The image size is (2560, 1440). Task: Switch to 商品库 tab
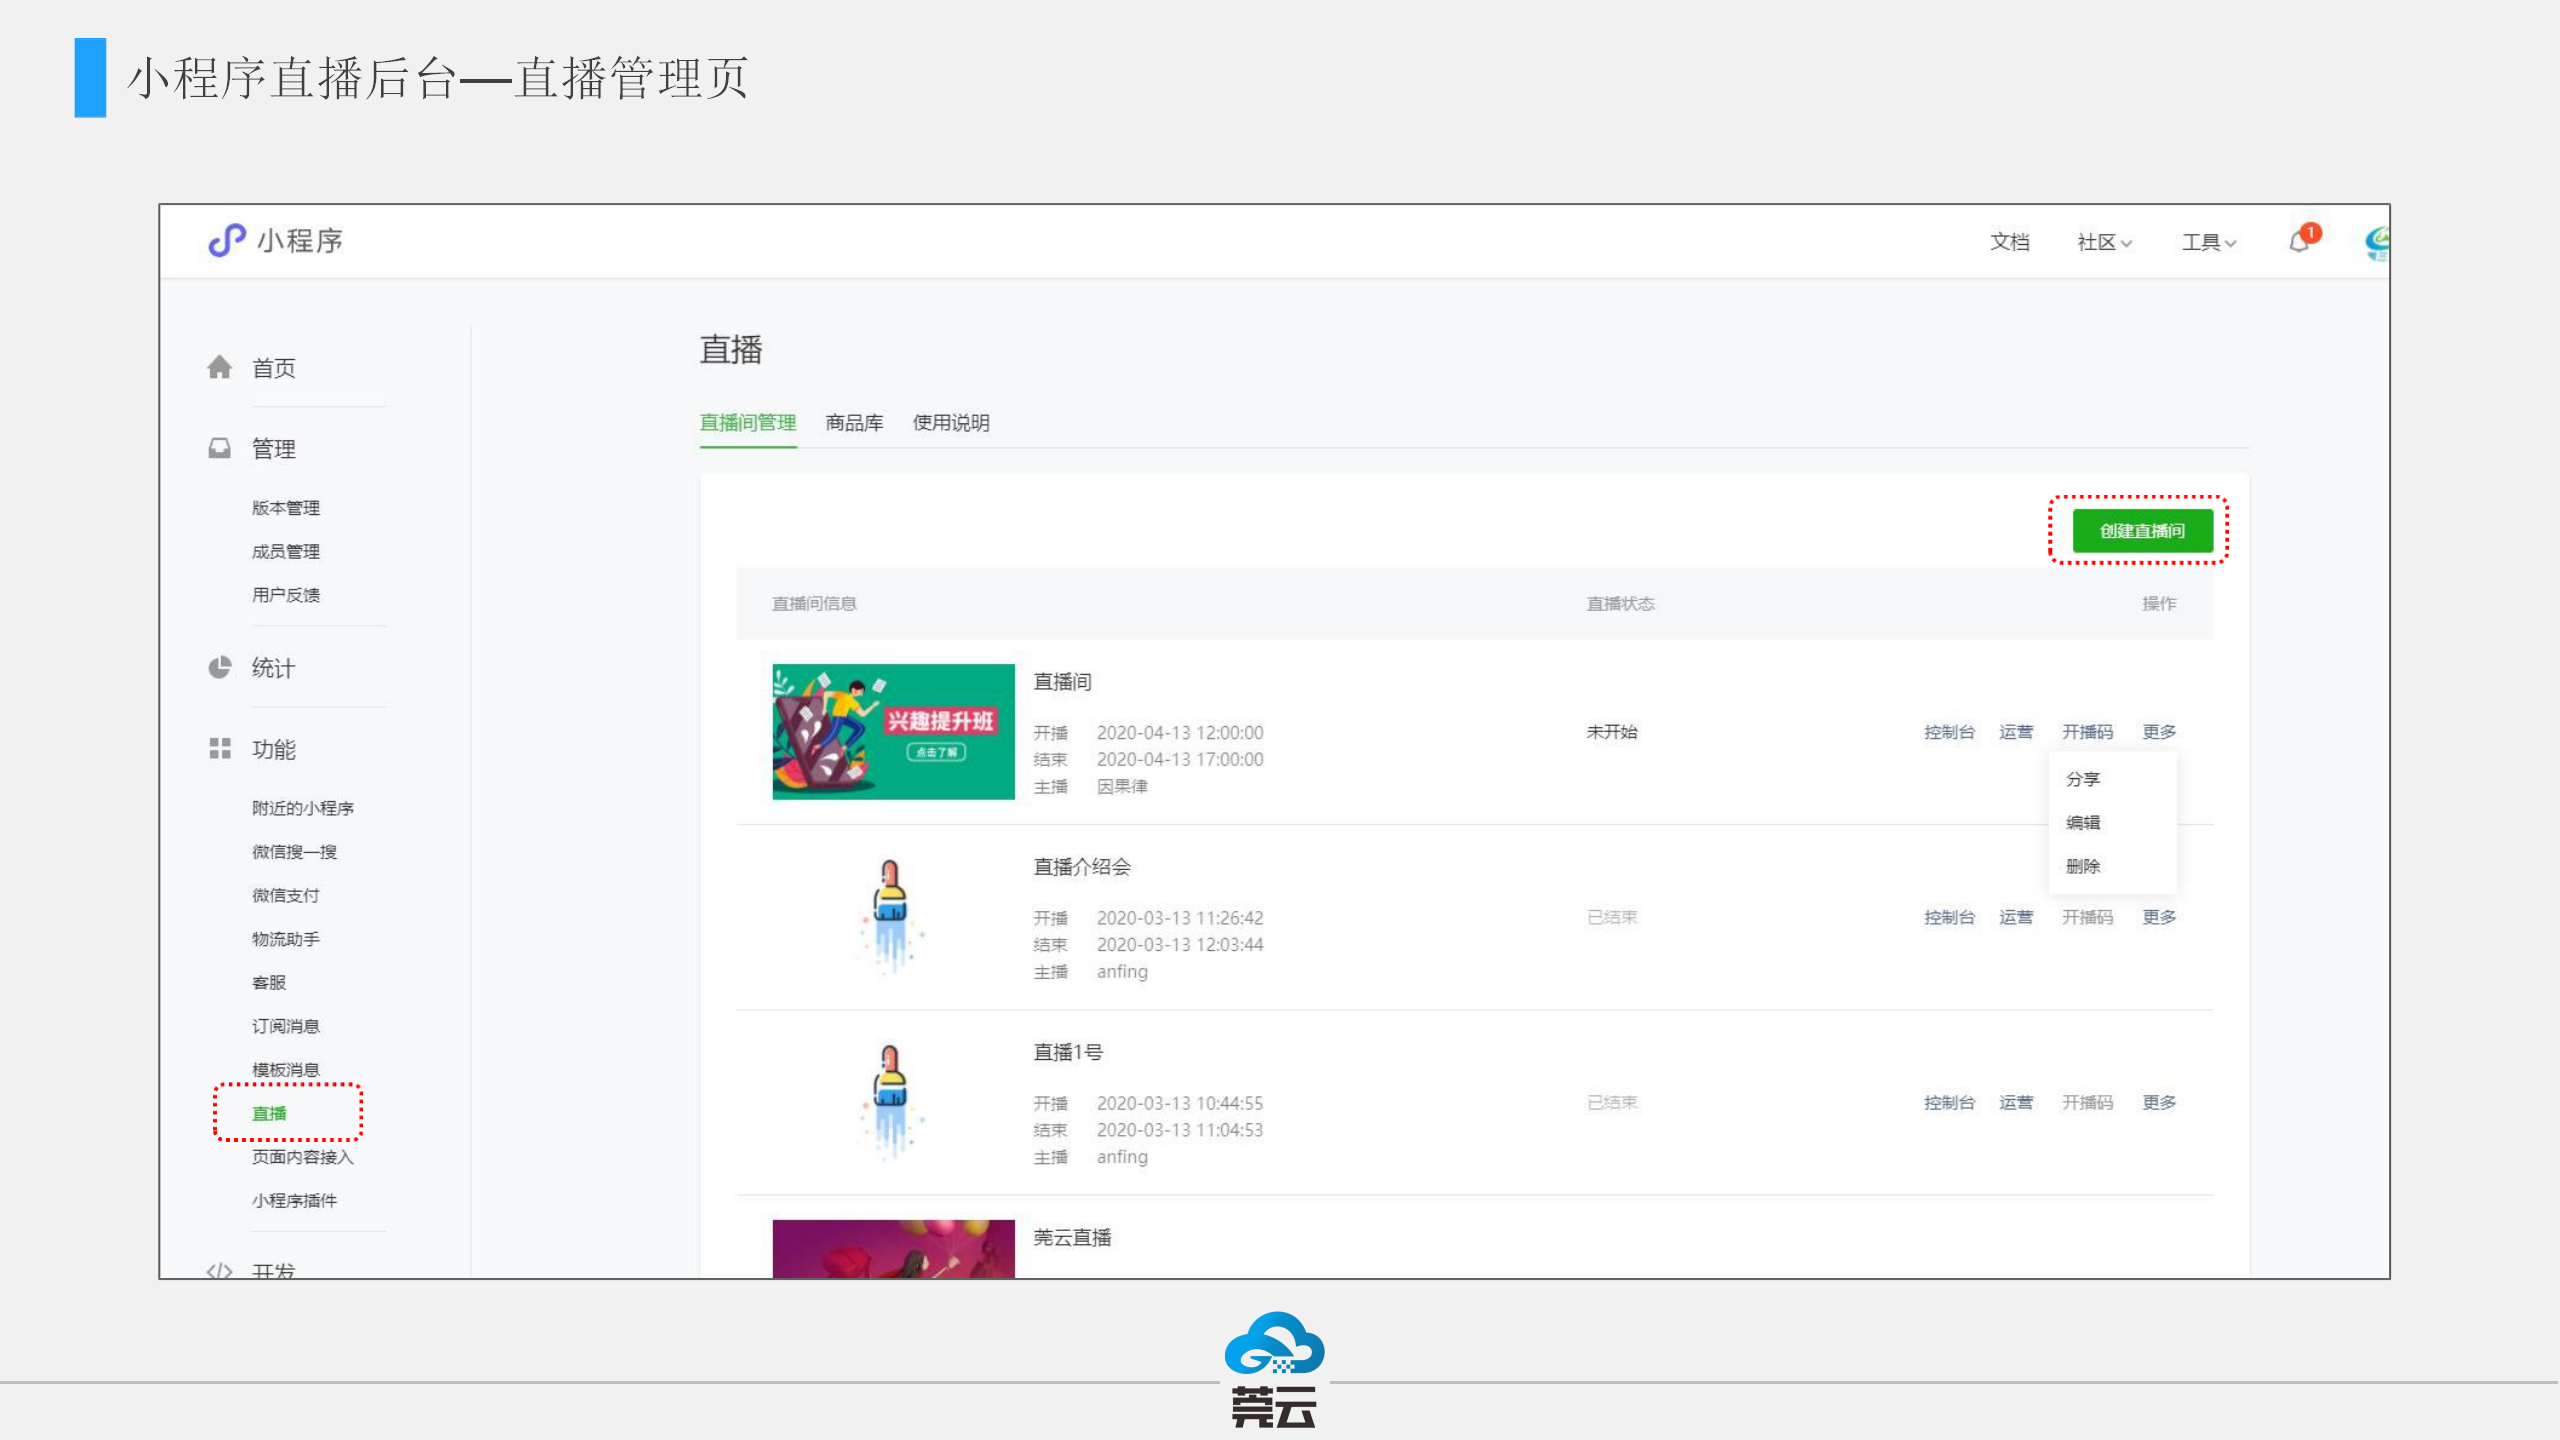click(x=854, y=423)
